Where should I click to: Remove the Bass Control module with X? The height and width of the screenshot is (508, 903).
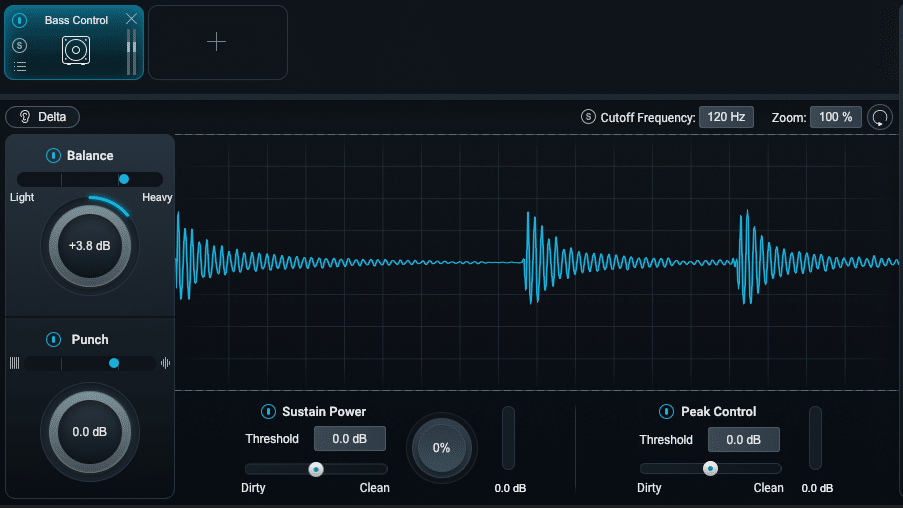pos(131,19)
